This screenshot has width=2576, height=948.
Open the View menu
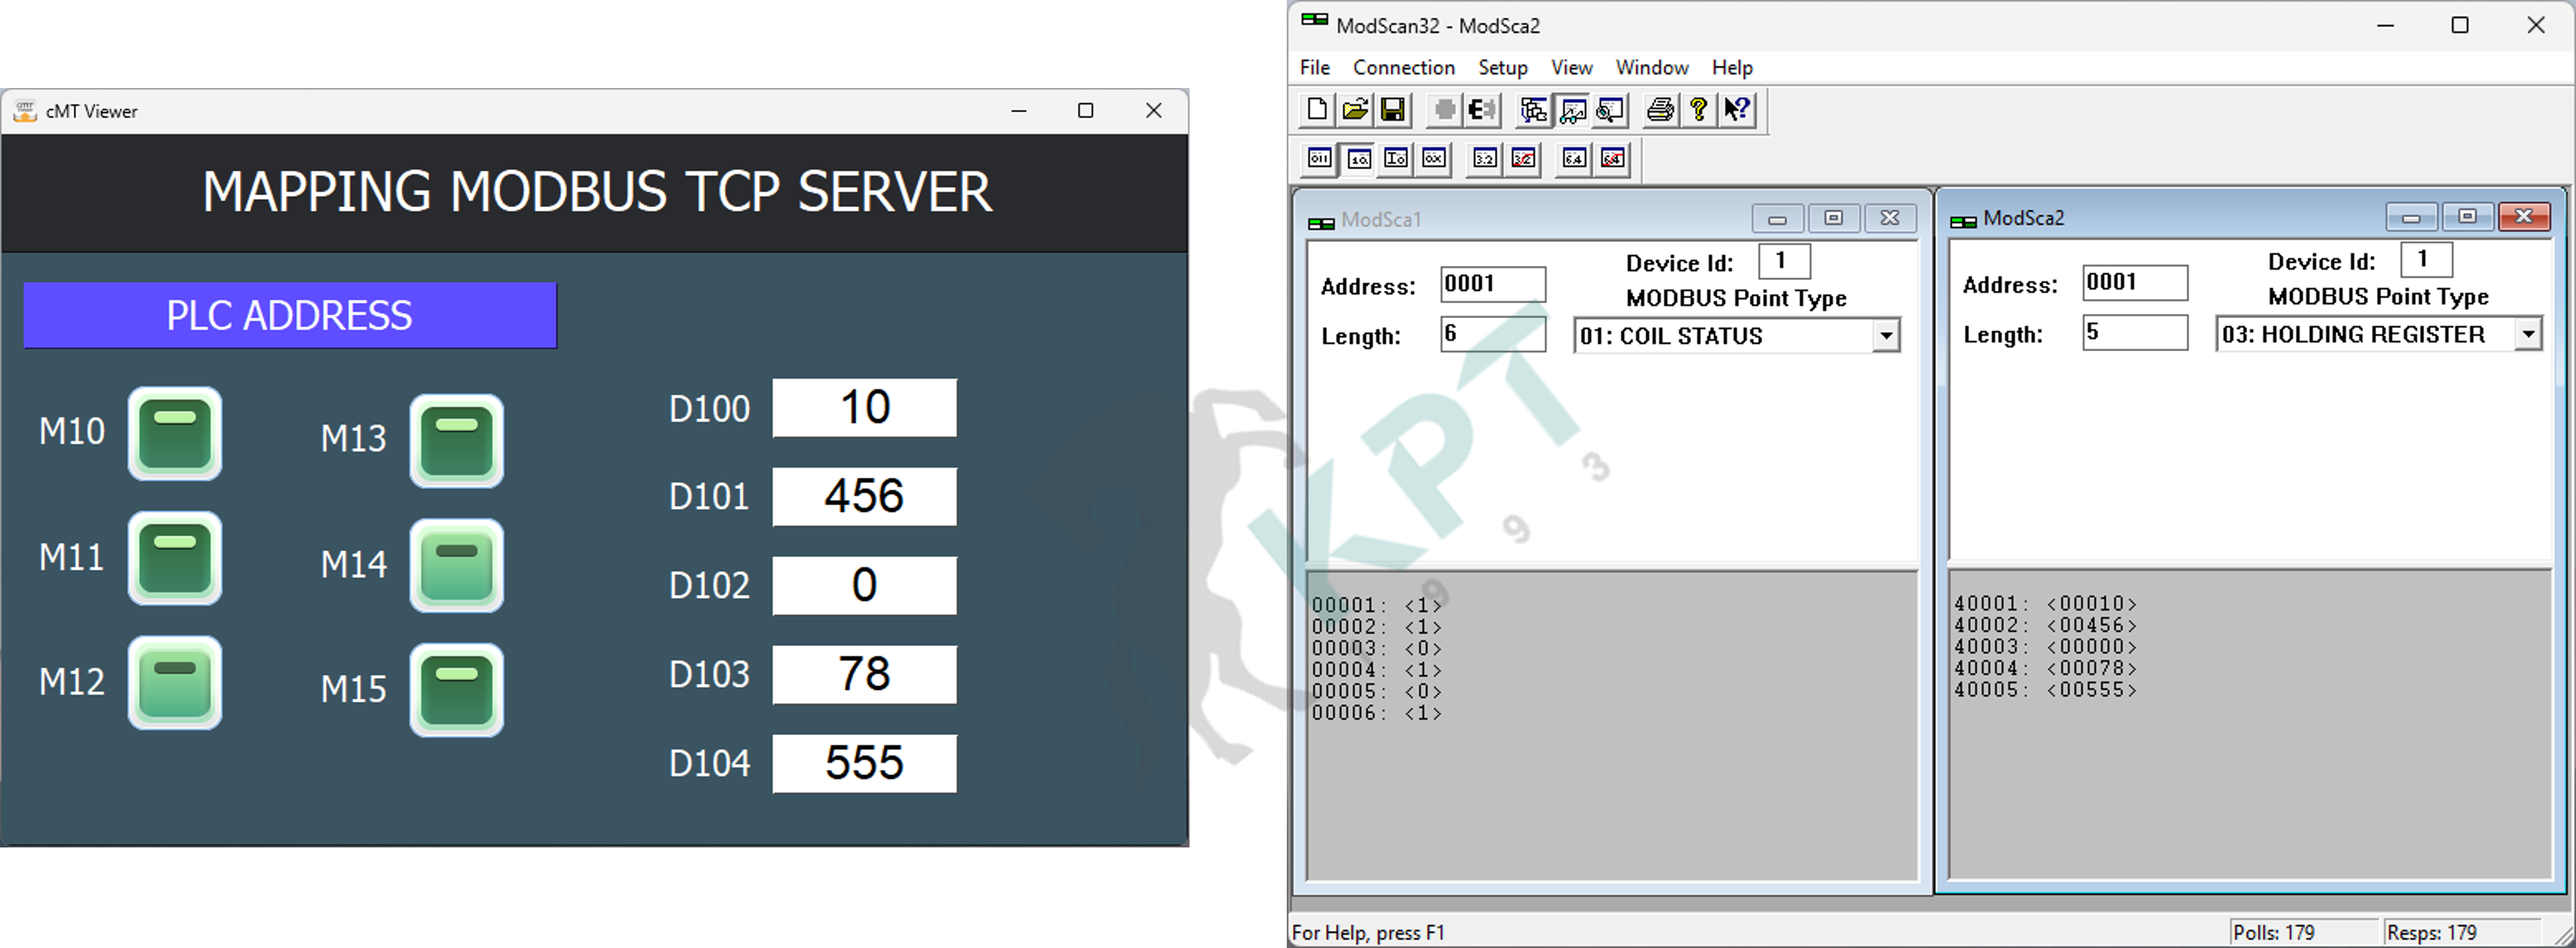(x=1572, y=67)
